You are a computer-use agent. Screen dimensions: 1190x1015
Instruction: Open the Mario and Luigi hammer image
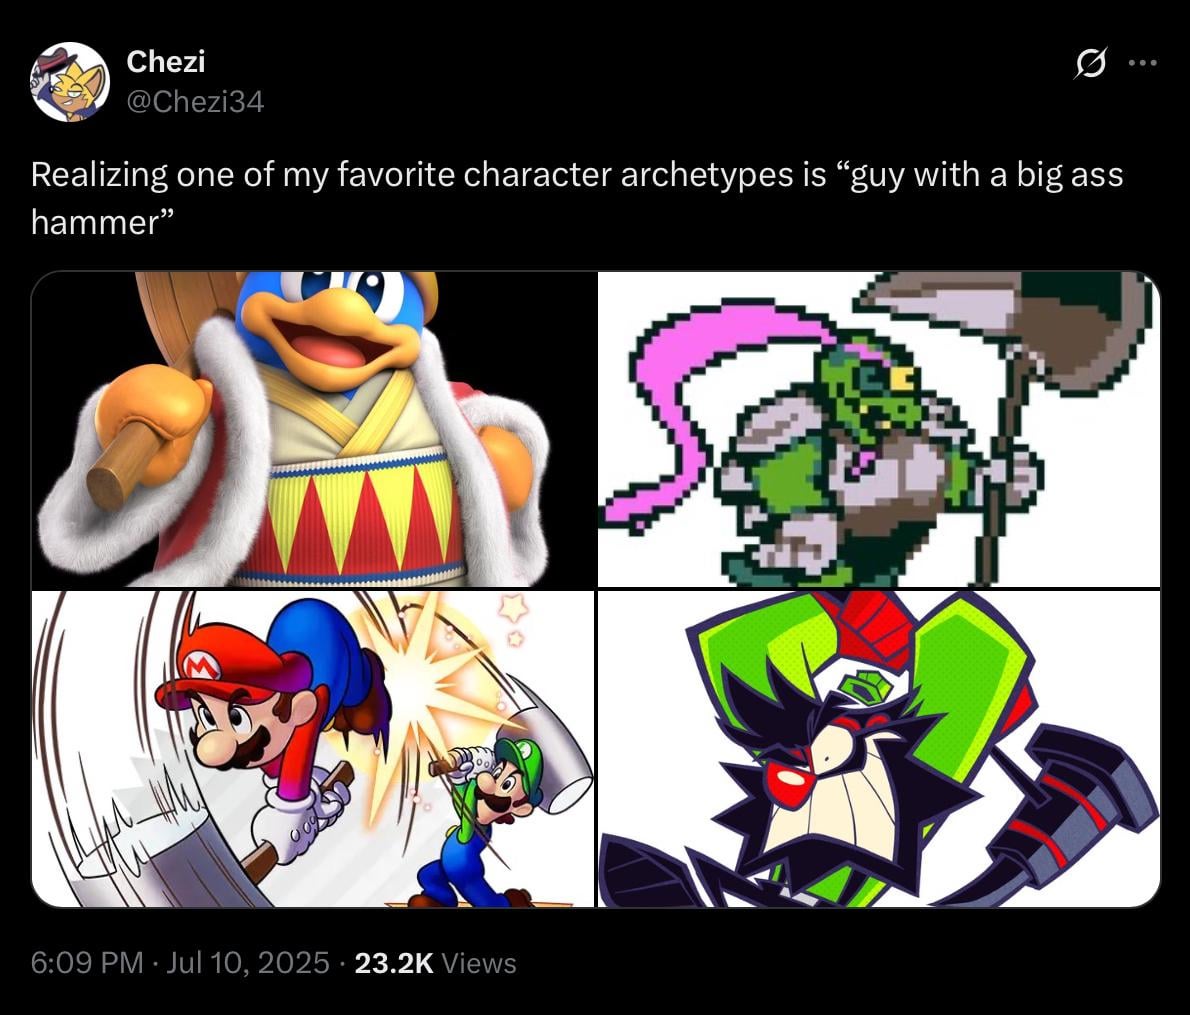[313, 749]
